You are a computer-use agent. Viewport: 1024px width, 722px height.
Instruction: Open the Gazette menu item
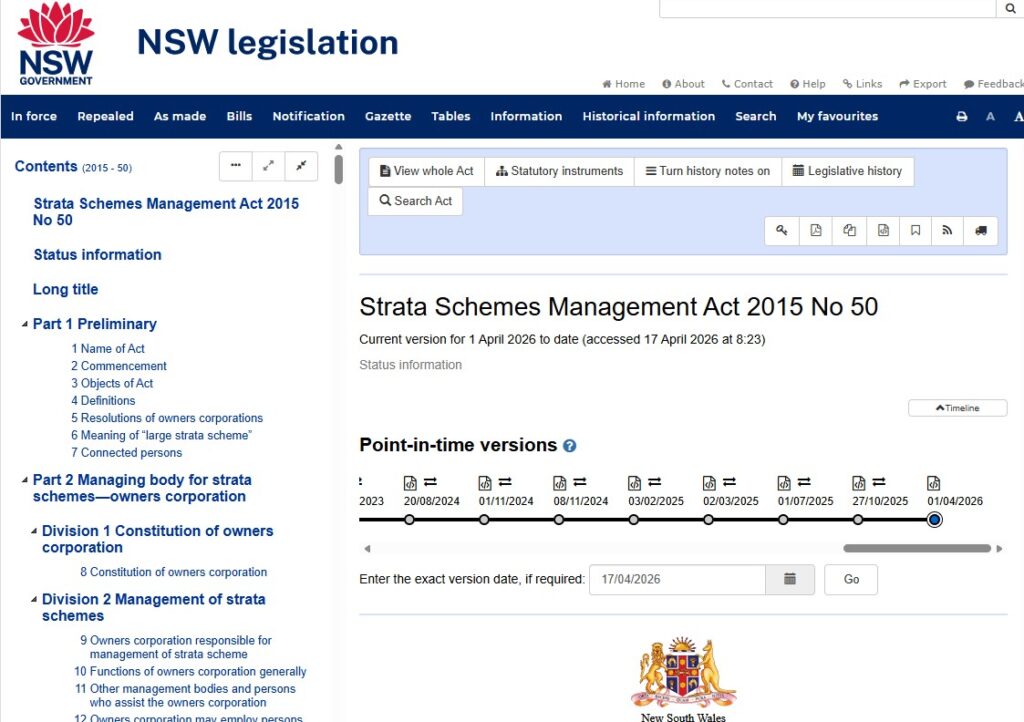click(x=388, y=117)
